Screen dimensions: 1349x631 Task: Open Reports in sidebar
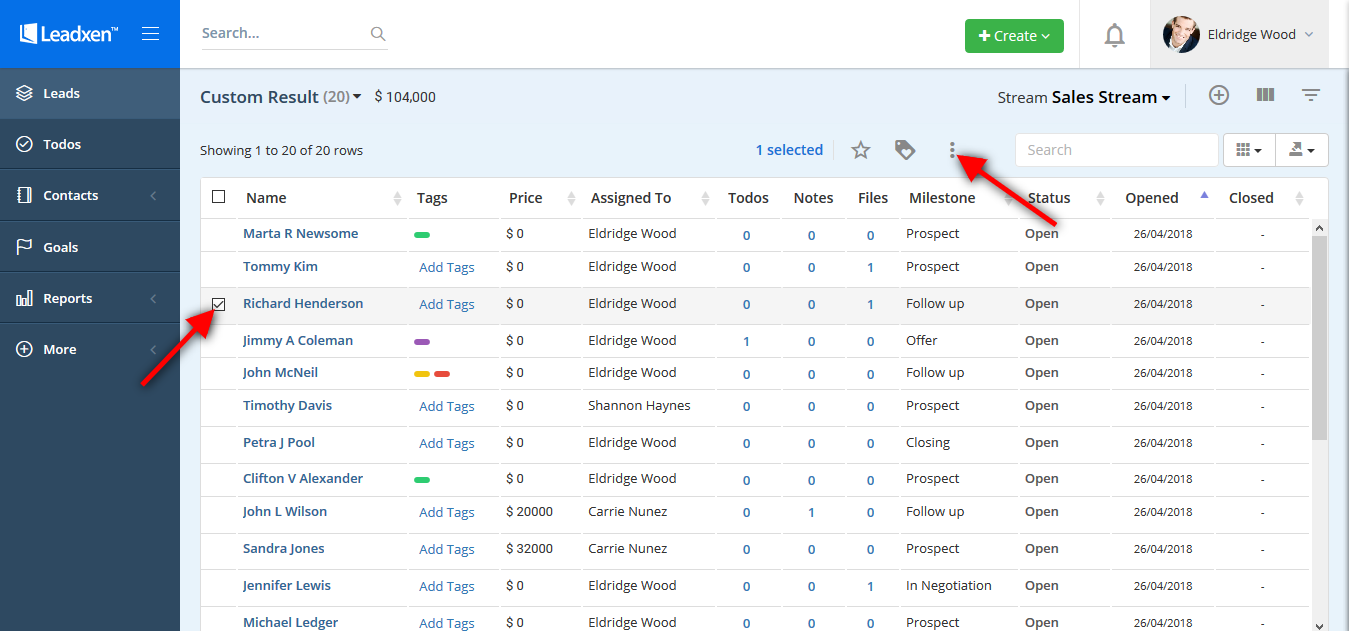tap(90, 298)
